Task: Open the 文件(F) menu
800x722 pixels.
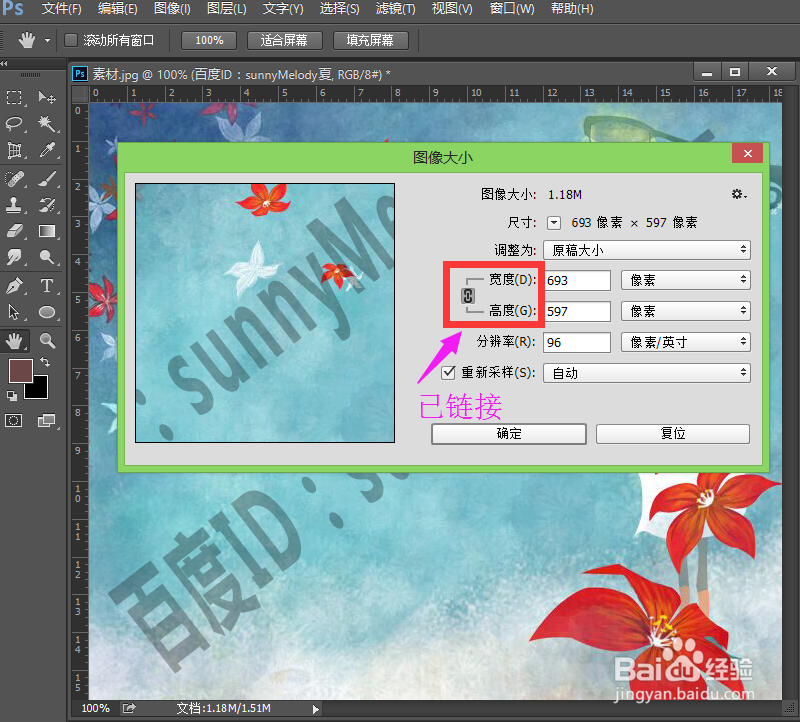Action: click(61, 9)
